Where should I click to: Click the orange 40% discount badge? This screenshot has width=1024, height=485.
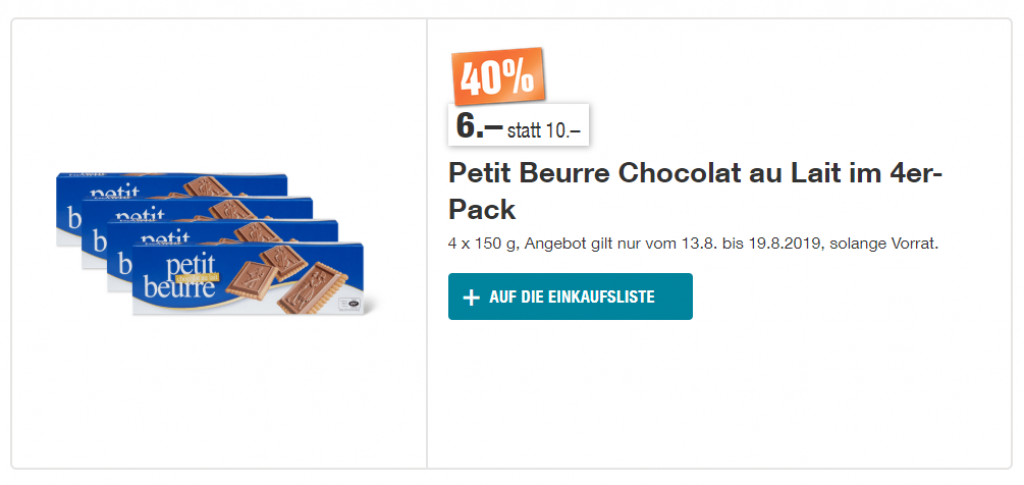(x=499, y=76)
